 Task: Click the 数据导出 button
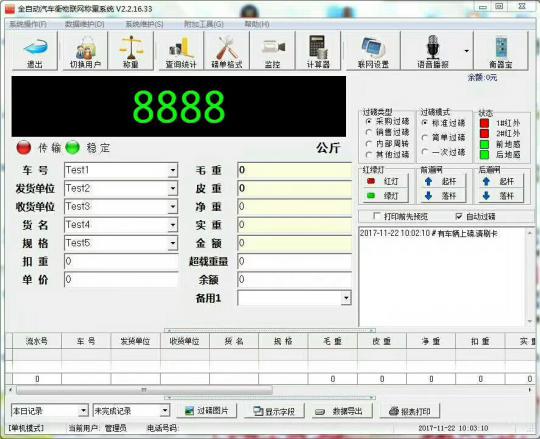[x=342, y=411]
